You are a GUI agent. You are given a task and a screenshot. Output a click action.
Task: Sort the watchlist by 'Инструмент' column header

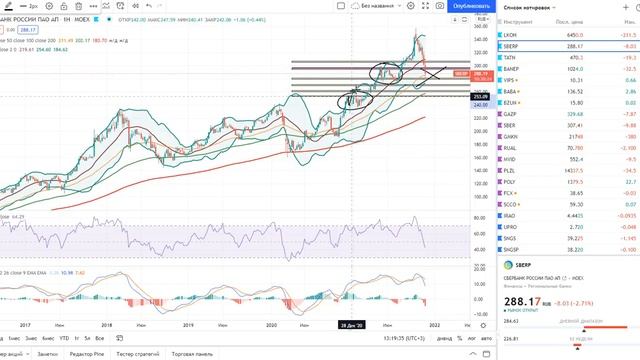[x=518, y=22]
